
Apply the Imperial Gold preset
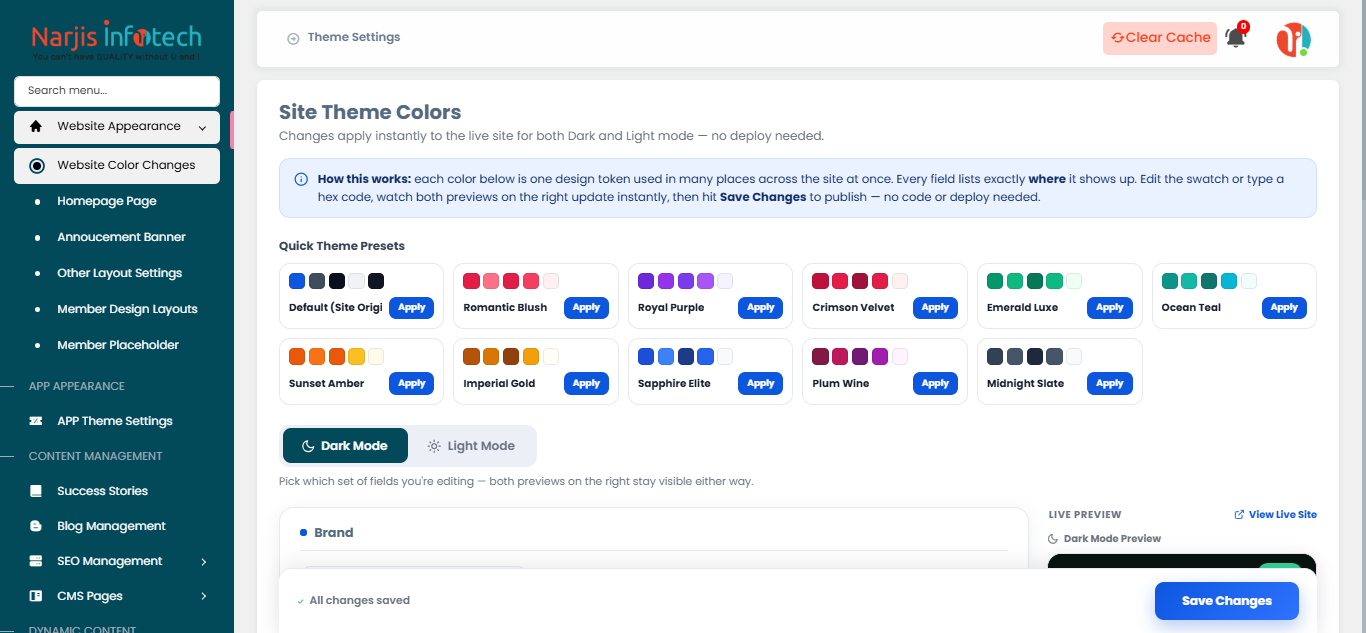click(586, 384)
